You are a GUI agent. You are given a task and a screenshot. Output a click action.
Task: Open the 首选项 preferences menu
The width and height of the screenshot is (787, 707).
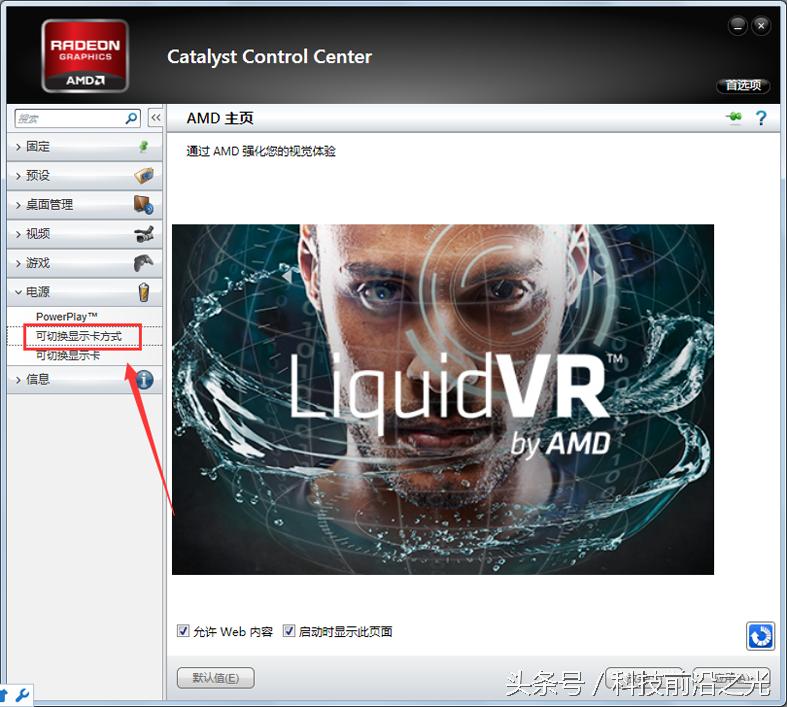click(x=743, y=85)
